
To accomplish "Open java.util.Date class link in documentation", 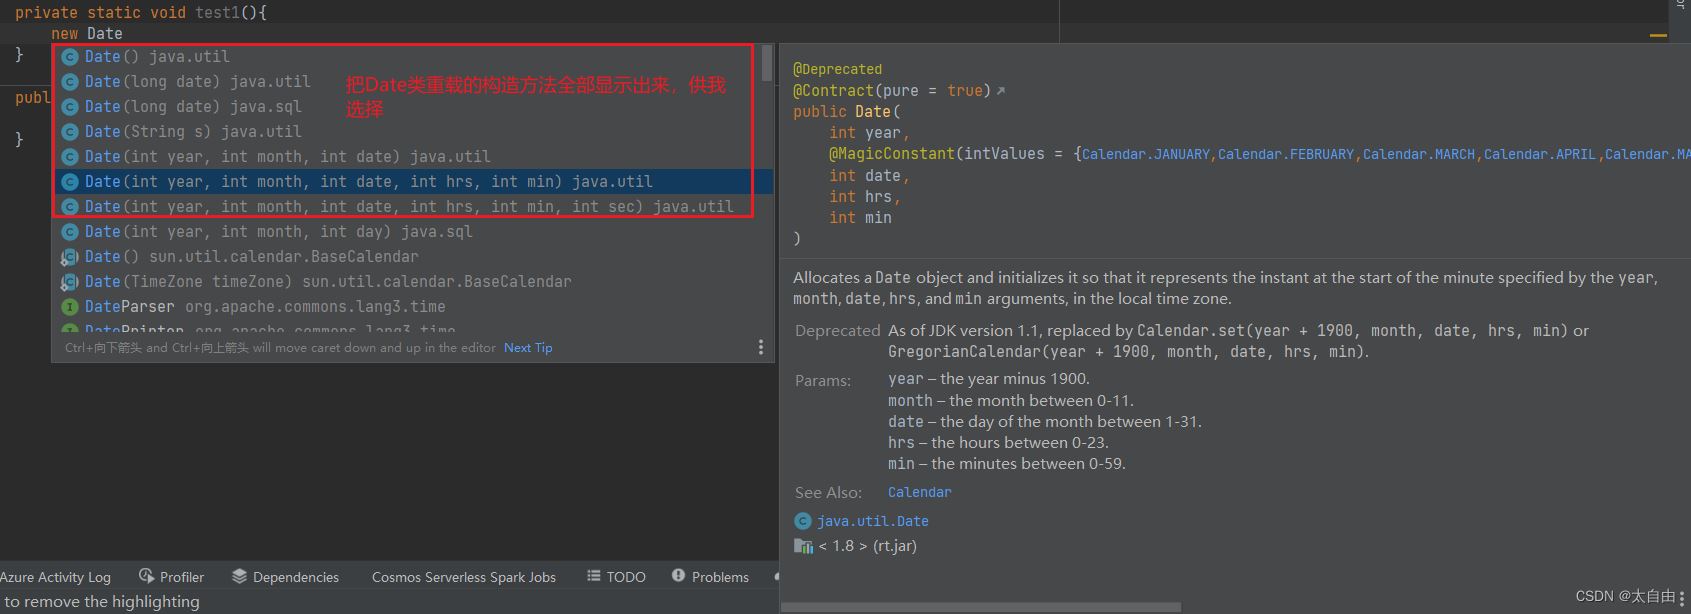I will (872, 521).
